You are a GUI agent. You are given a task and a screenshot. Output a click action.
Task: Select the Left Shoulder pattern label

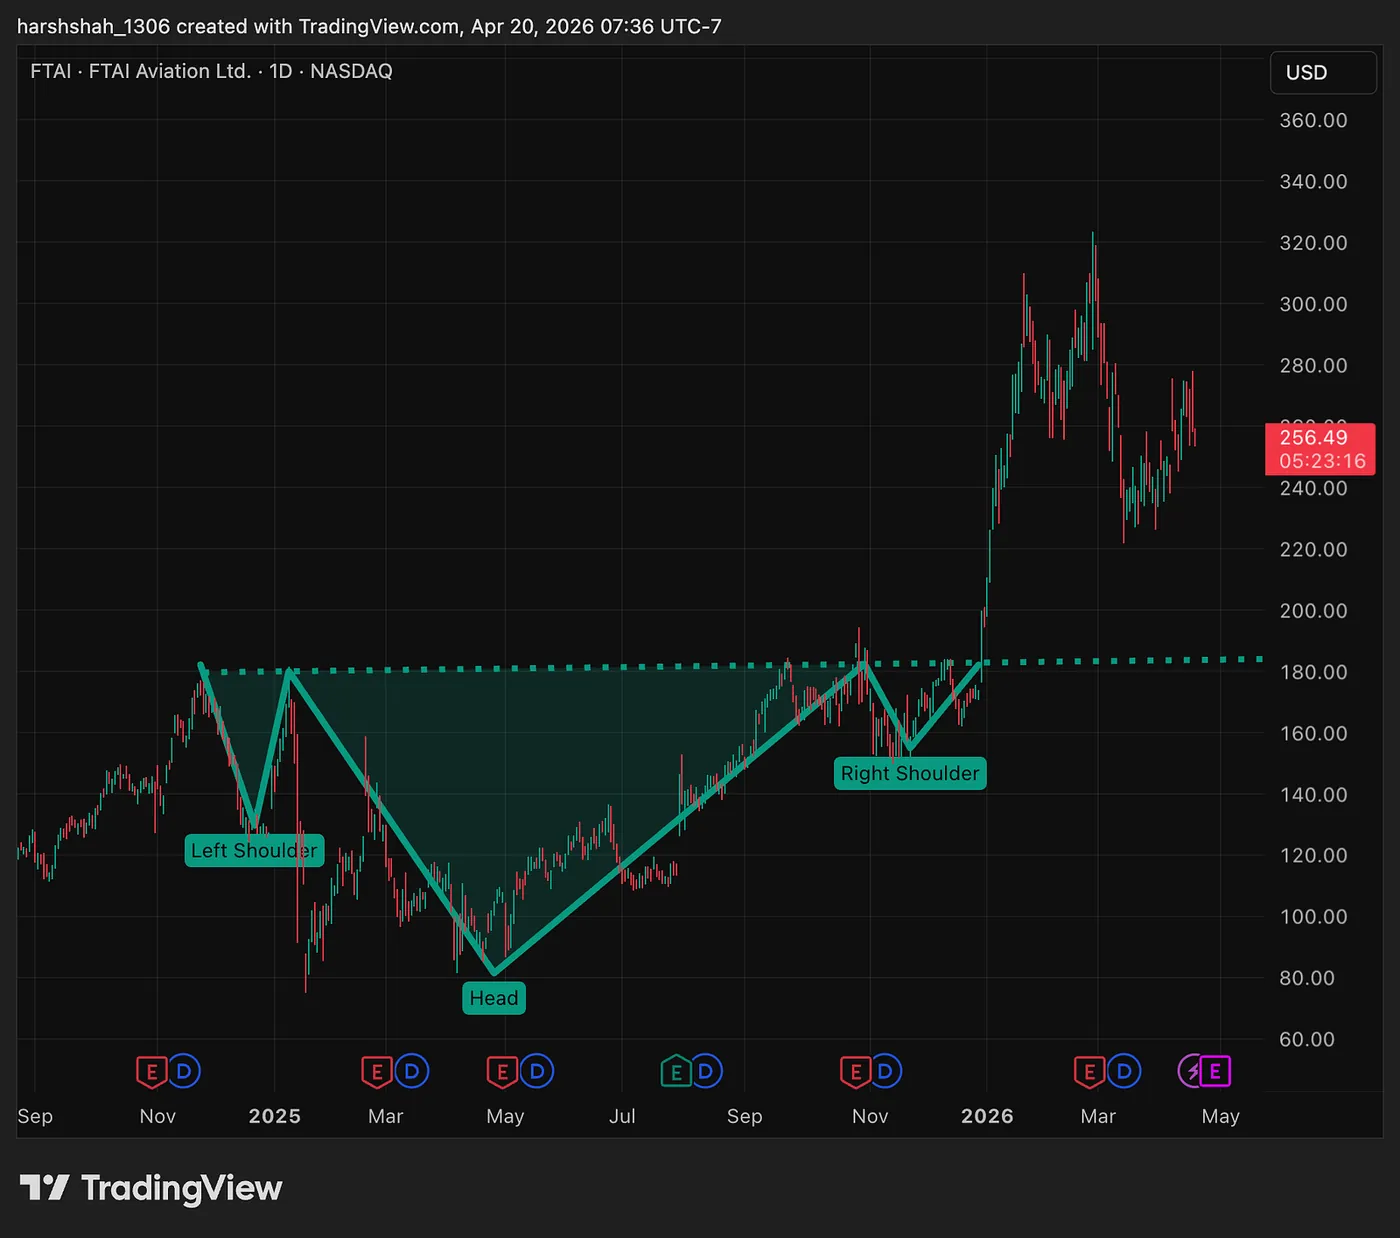coord(254,851)
